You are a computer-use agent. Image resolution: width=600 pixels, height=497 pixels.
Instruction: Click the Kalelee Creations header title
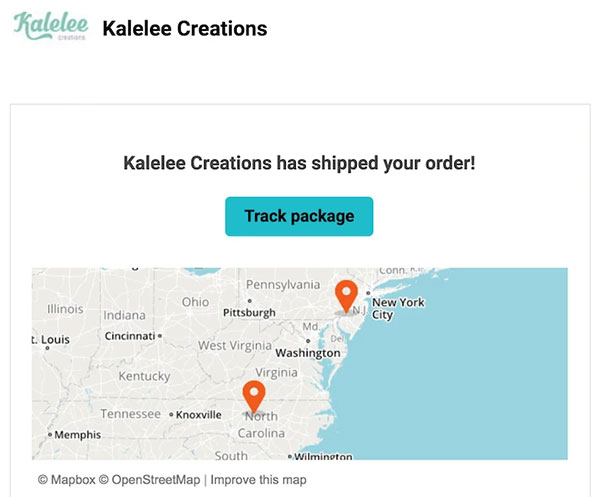tap(185, 29)
